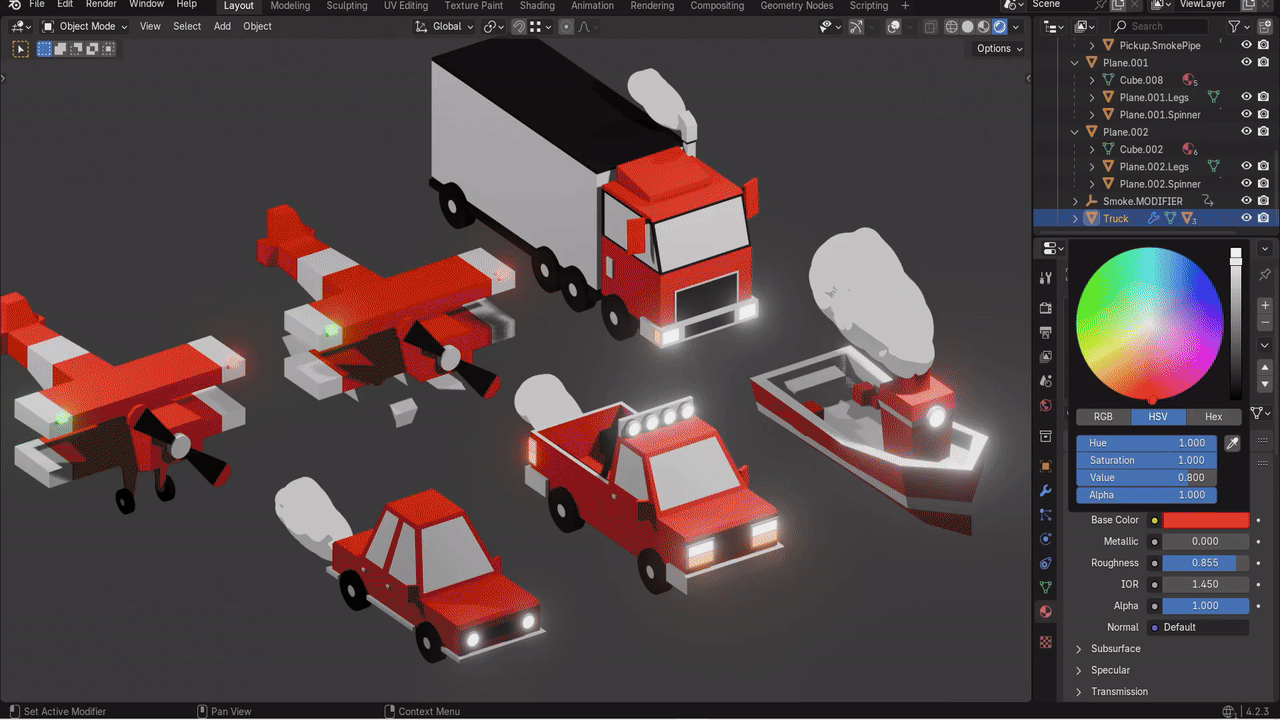1280x720 pixels.
Task: Select the Tweak selection tool
Action: pyautogui.click(x=20, y=48)
